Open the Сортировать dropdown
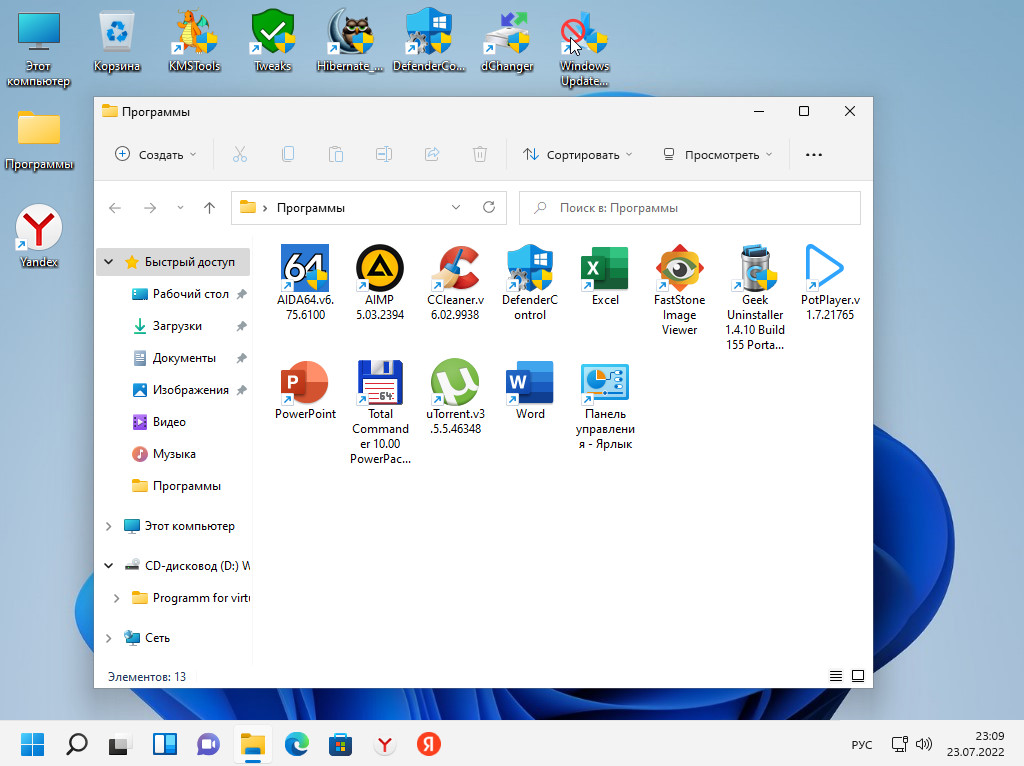Image resolution: width=1024 pixels, height=766 pixels. [x=577, y=155]
